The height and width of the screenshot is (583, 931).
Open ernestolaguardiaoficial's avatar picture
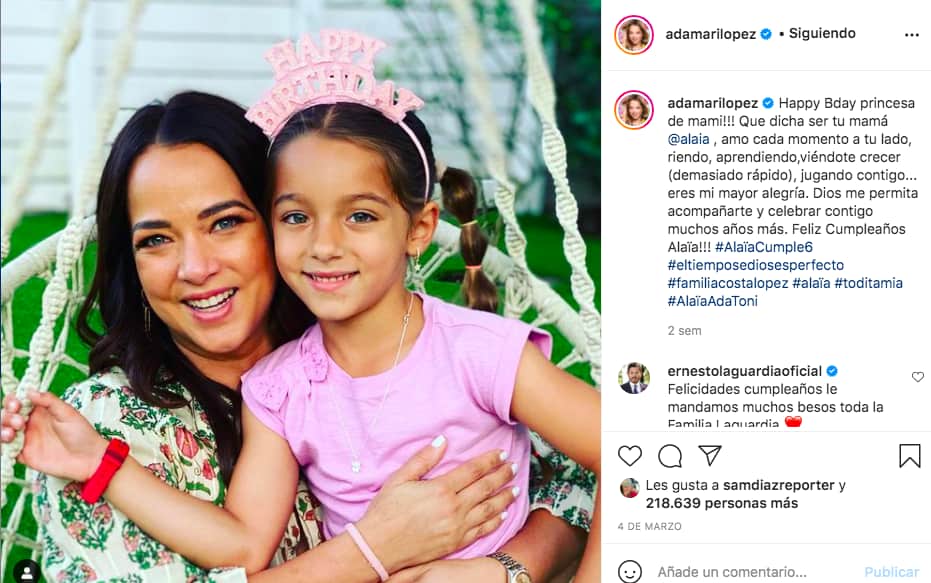point(634,378)
